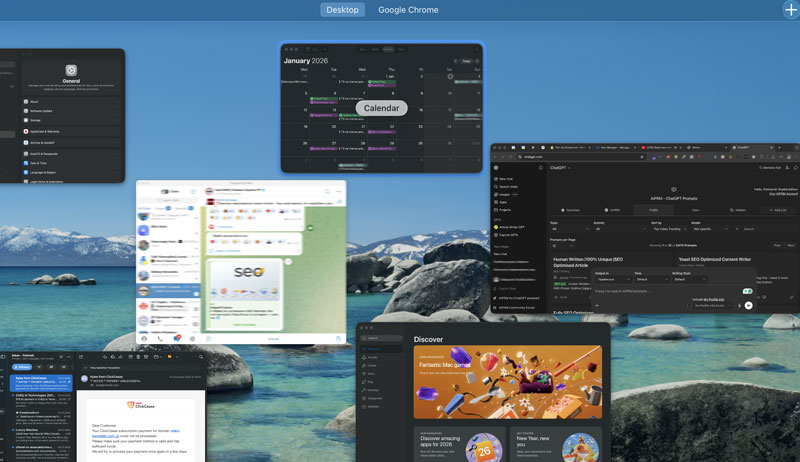The image size is (800, 462).
Task: Open the SEO image in Telegram chat
Action: (x=248, y=280)
